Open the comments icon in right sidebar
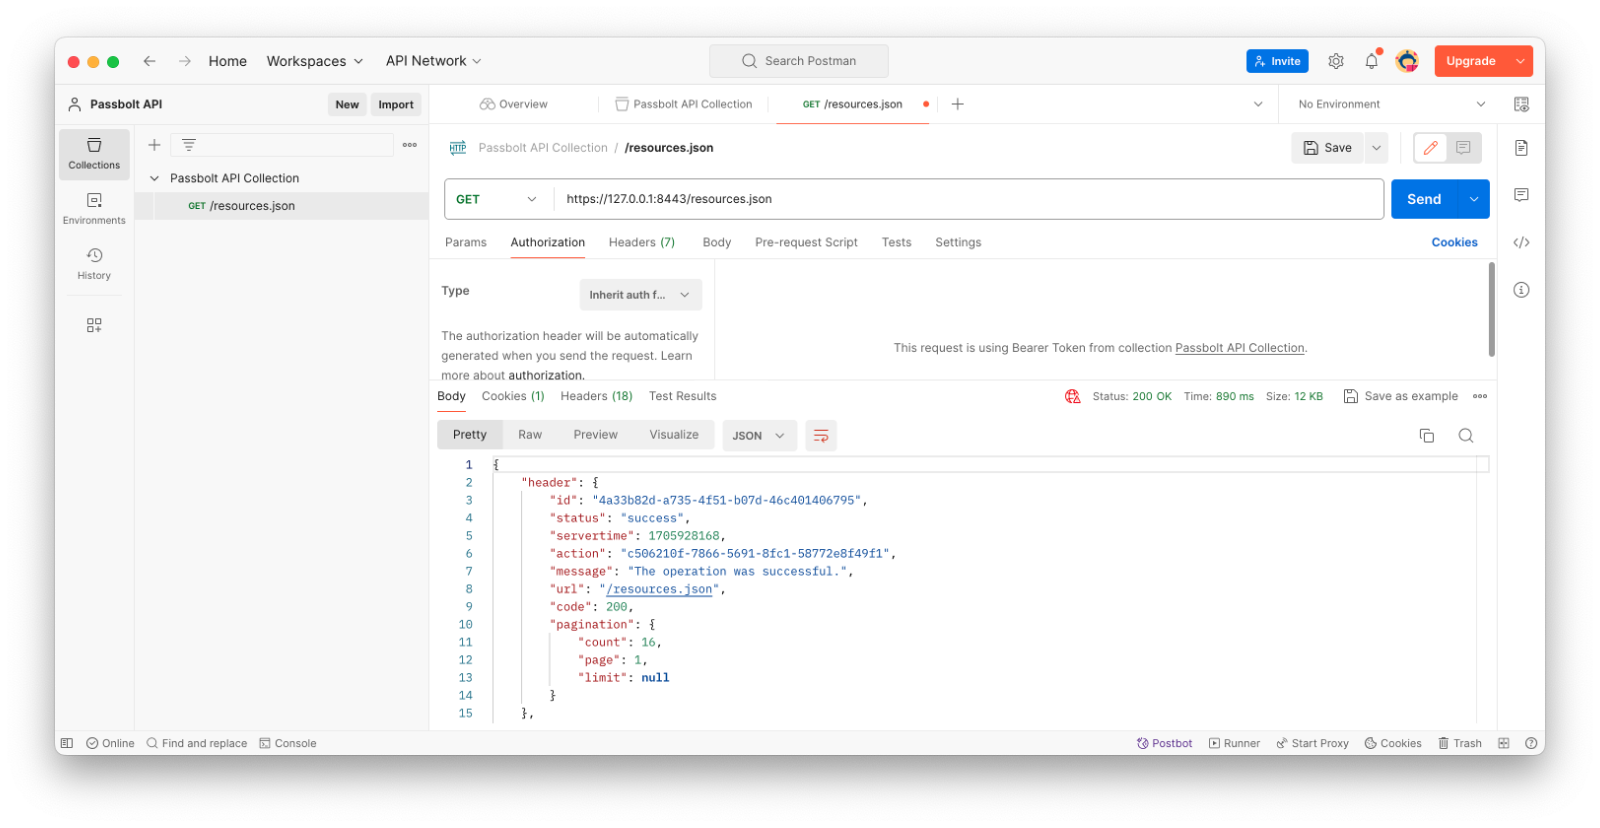The width and height of the screenshot is (1600, 828). [1521, 195]
